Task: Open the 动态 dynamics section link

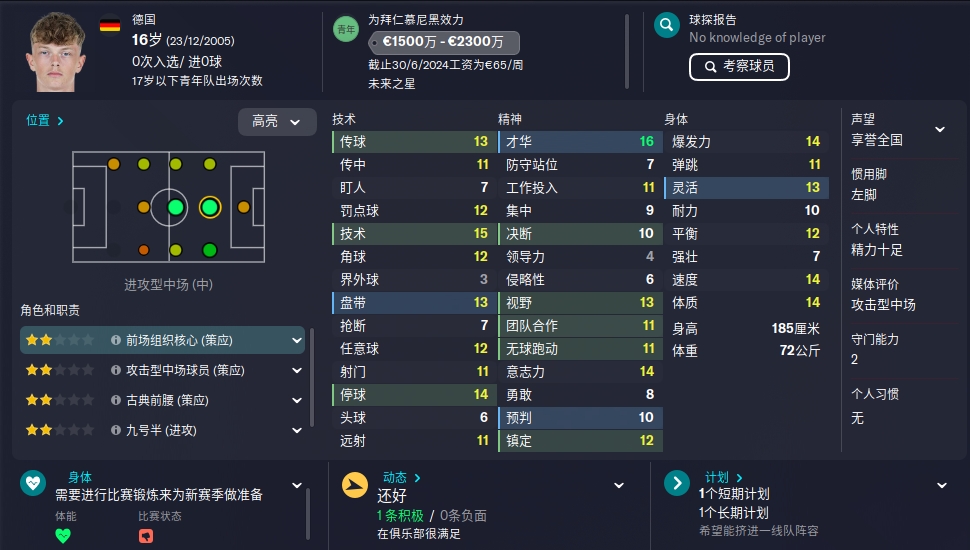Action: click(x=401, y=478)
